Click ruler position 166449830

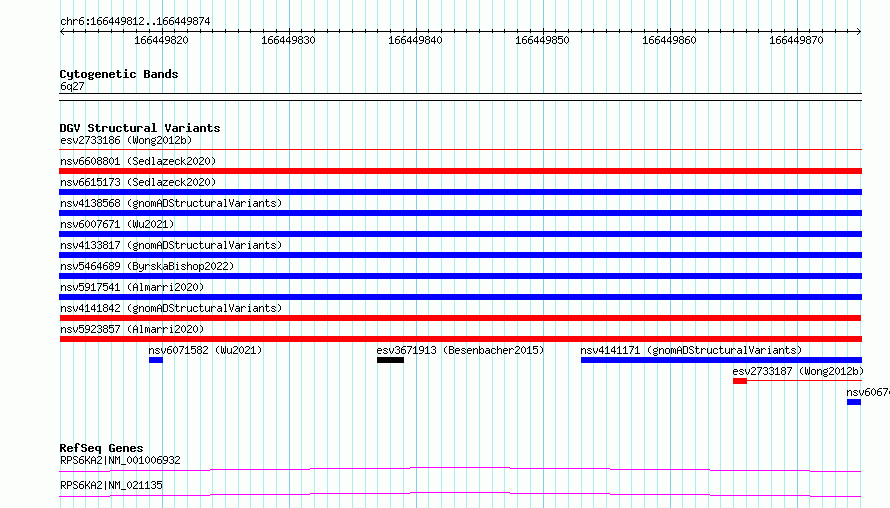coord(288,40)
